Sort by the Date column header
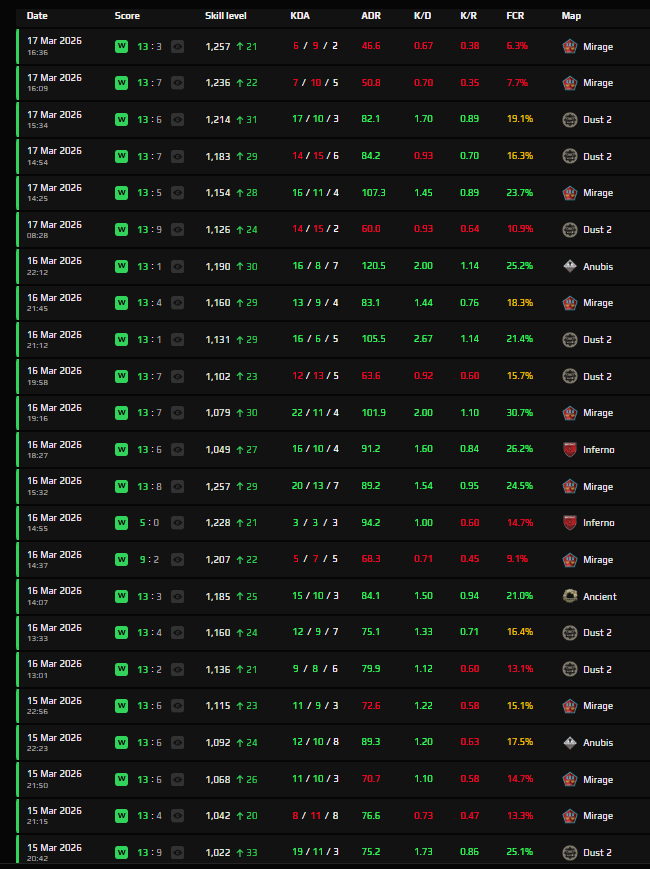 click(37, 16)
